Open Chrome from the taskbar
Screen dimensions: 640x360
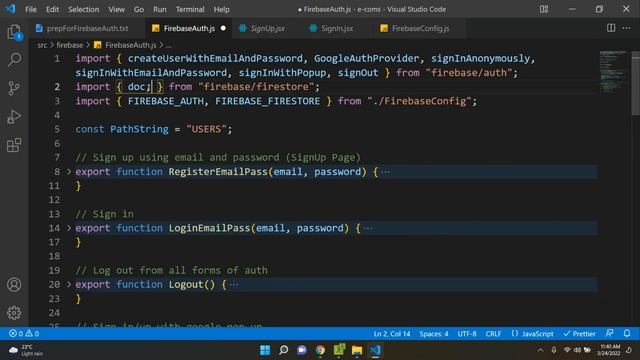(320, 350)
